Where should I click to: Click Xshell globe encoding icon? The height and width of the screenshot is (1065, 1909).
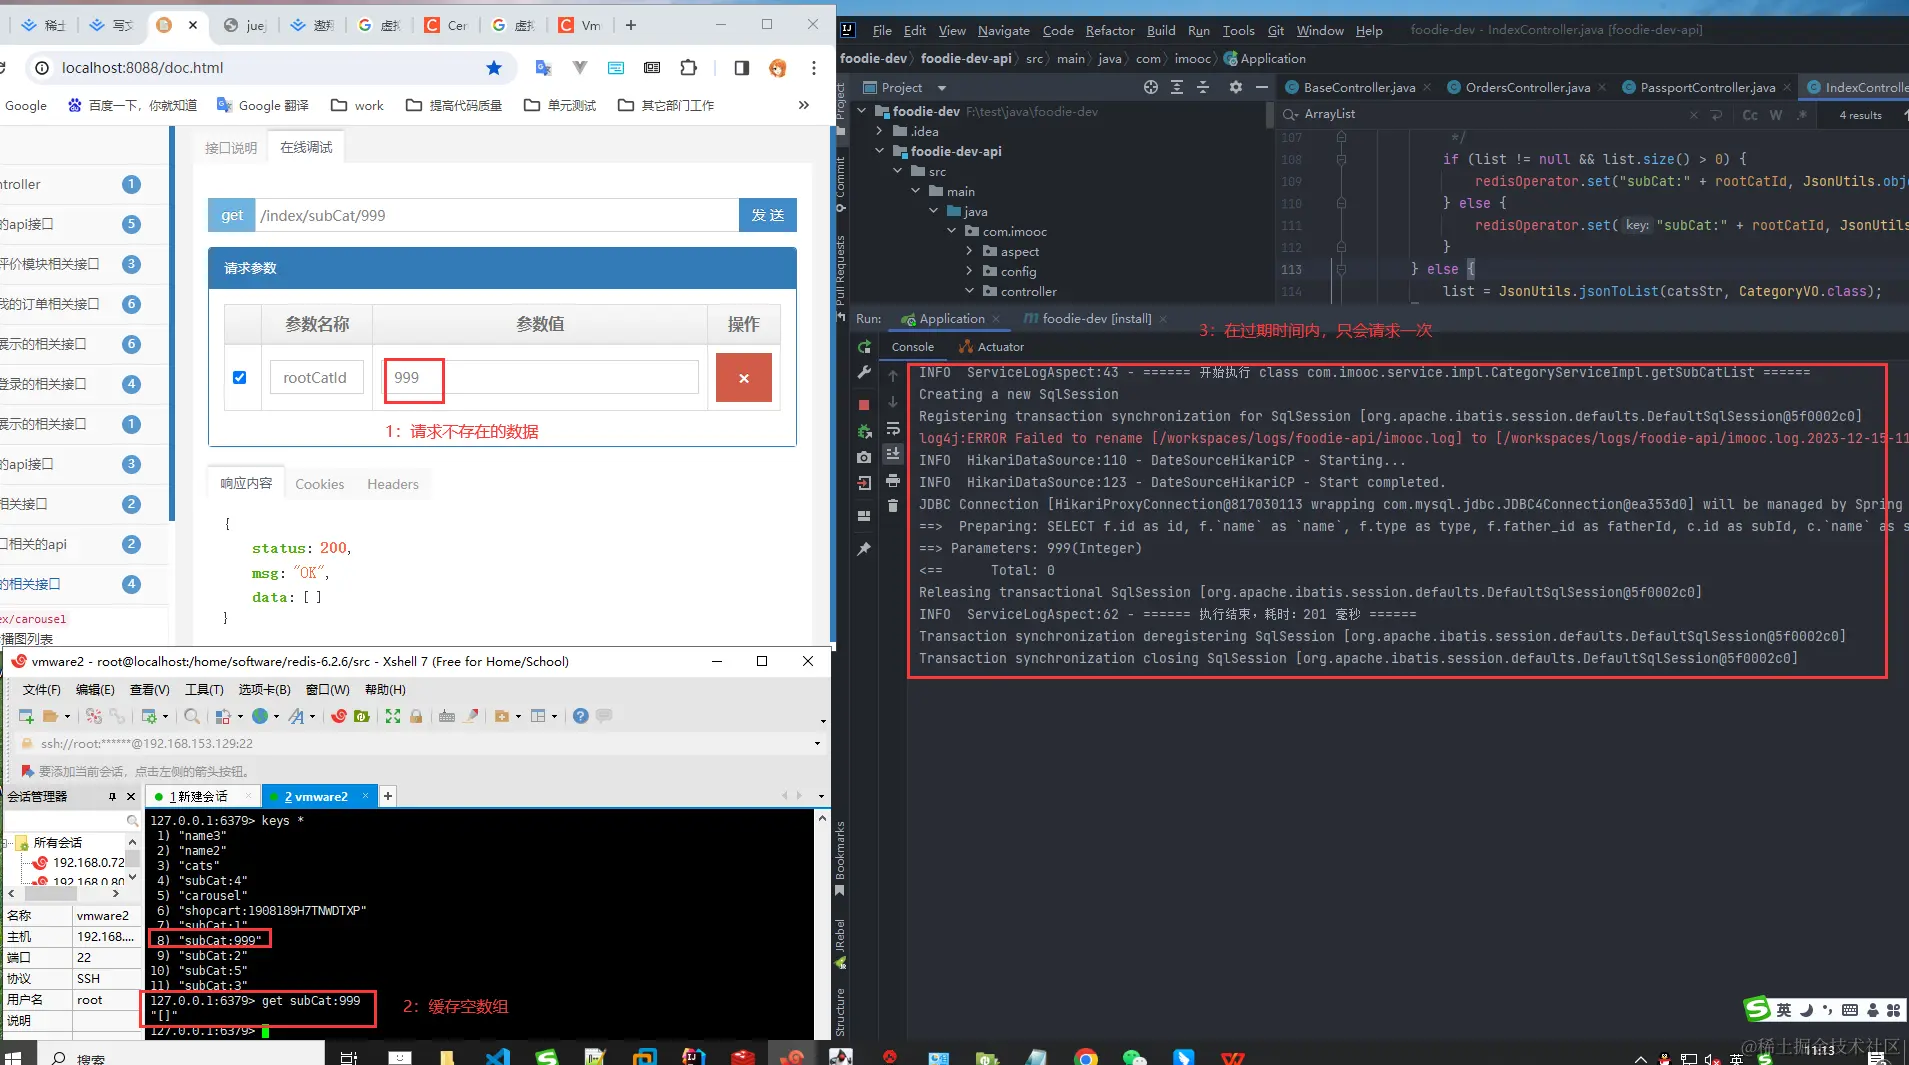coord(260,716)
